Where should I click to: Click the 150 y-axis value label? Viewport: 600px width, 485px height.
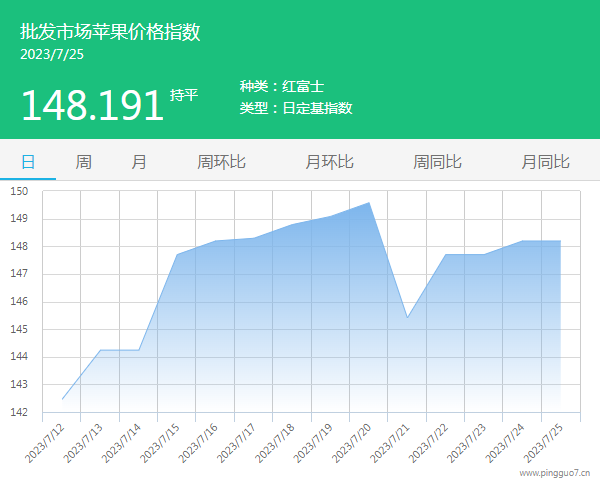tap(20, 191)
